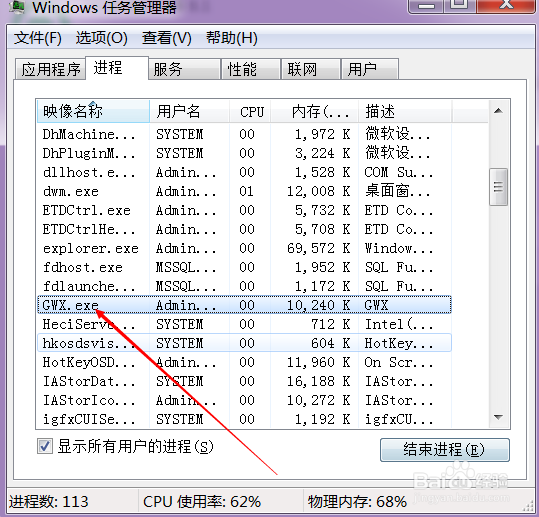Click the 69,572 K memory value
The image size is (539, 517).
tap(319, 248)
